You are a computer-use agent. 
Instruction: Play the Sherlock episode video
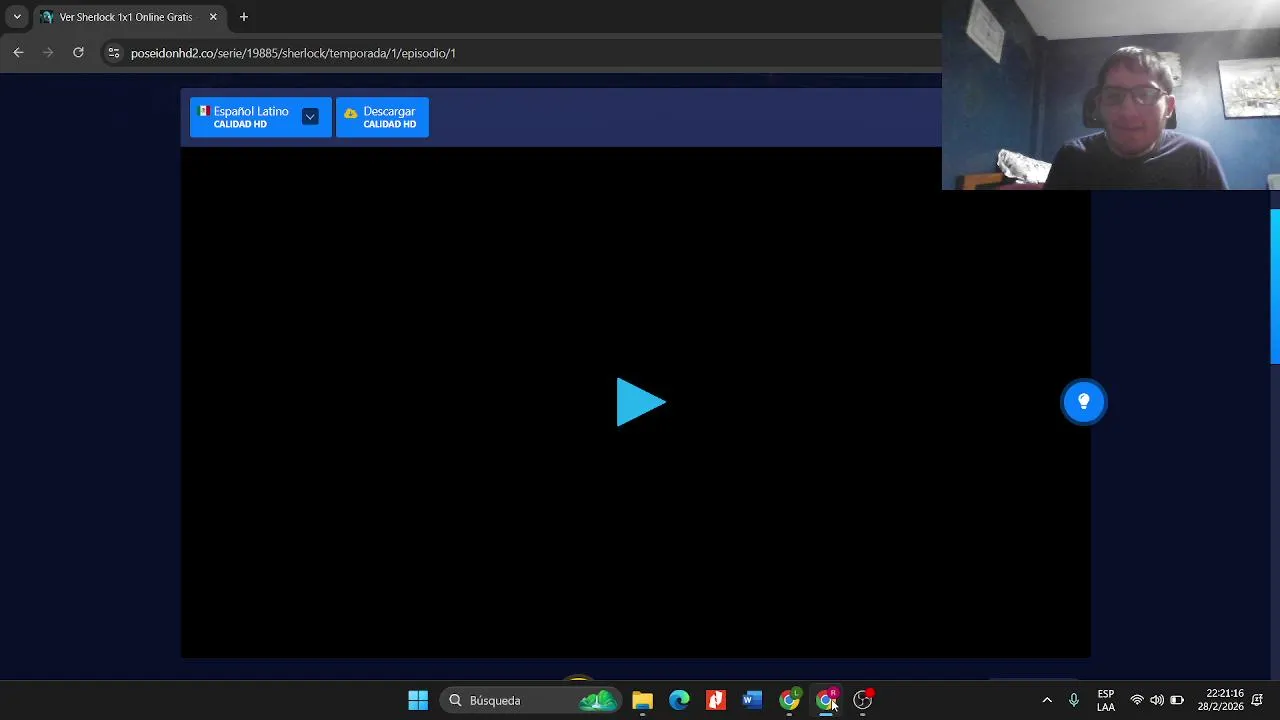click(x=641, y=402)
